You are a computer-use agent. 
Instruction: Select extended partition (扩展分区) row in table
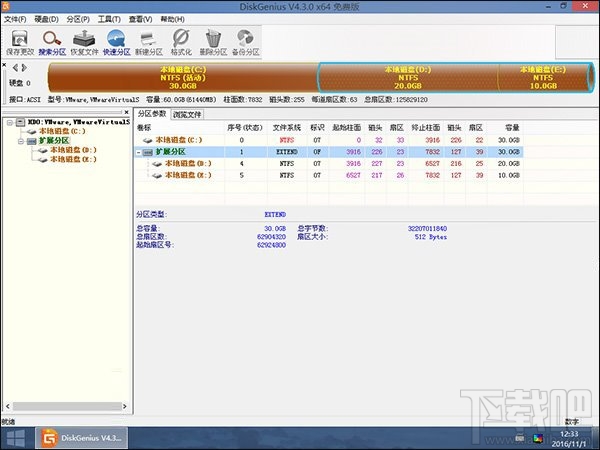pos(329,152)
